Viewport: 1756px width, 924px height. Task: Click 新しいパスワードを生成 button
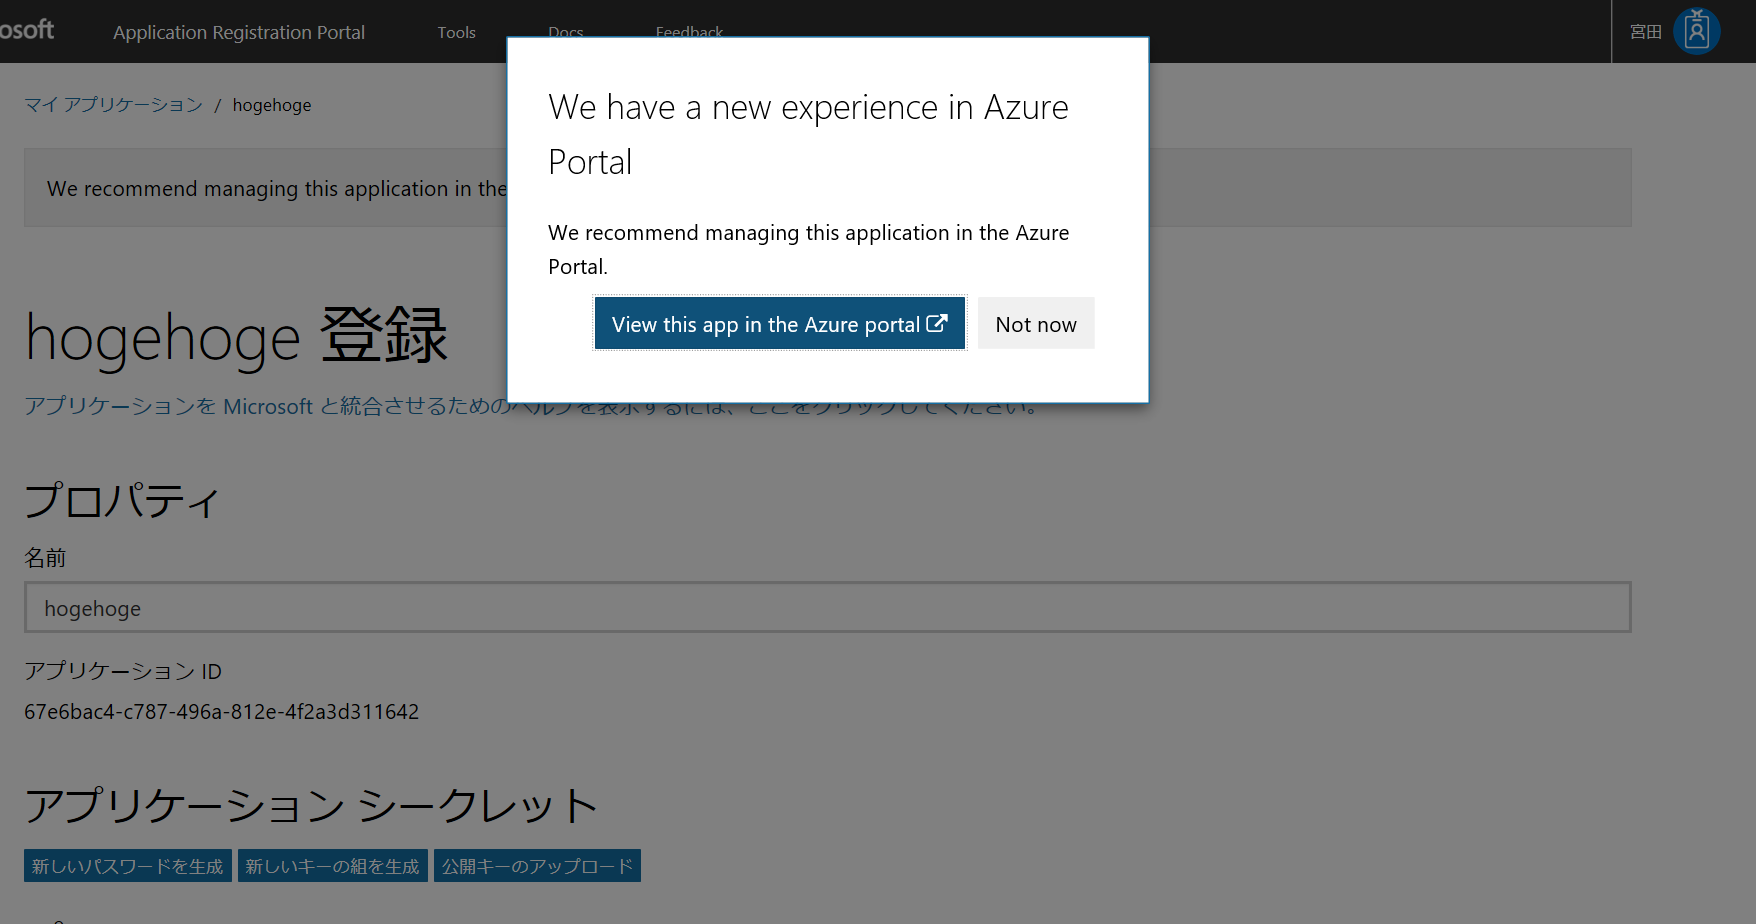(128, 866)
